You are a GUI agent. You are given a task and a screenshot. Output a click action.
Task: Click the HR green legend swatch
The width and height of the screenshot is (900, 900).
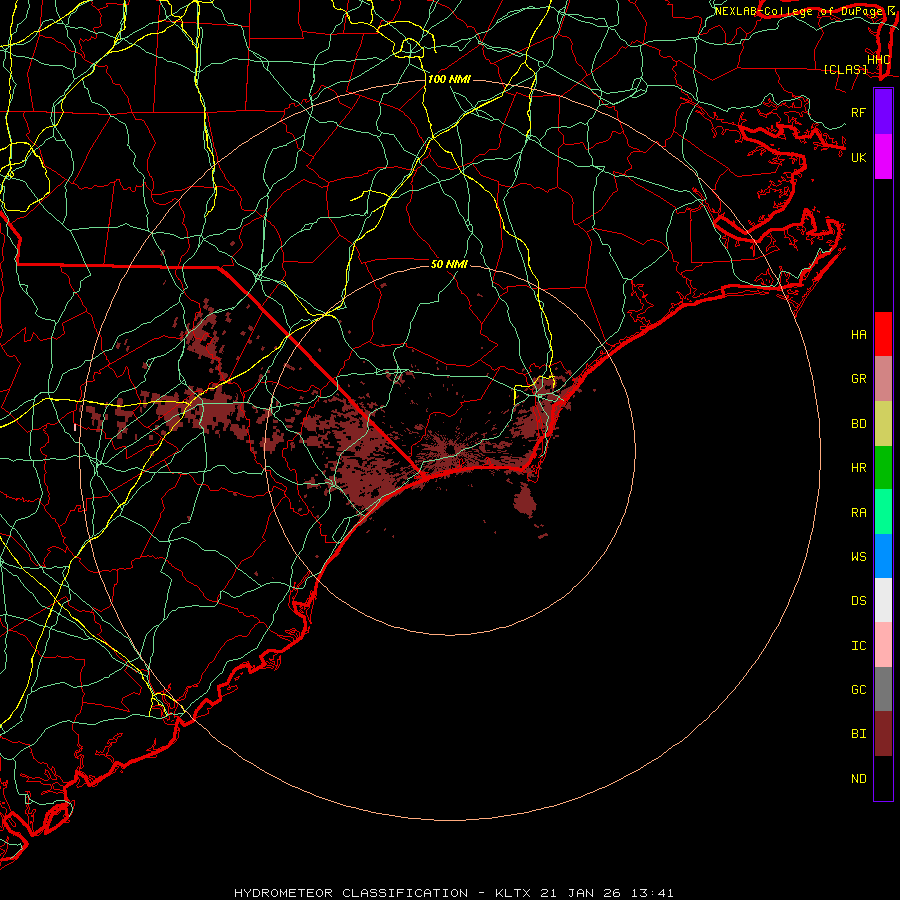(x=883, y=467)
